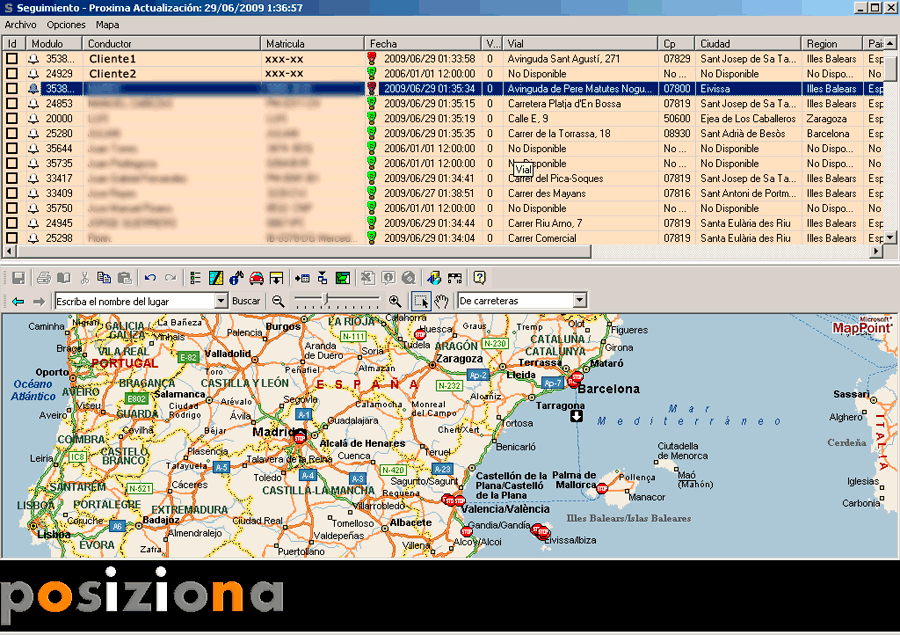Toggle the legend list pane icon
The height and width of the screenshot is (635, 900).
click(195, 278)
